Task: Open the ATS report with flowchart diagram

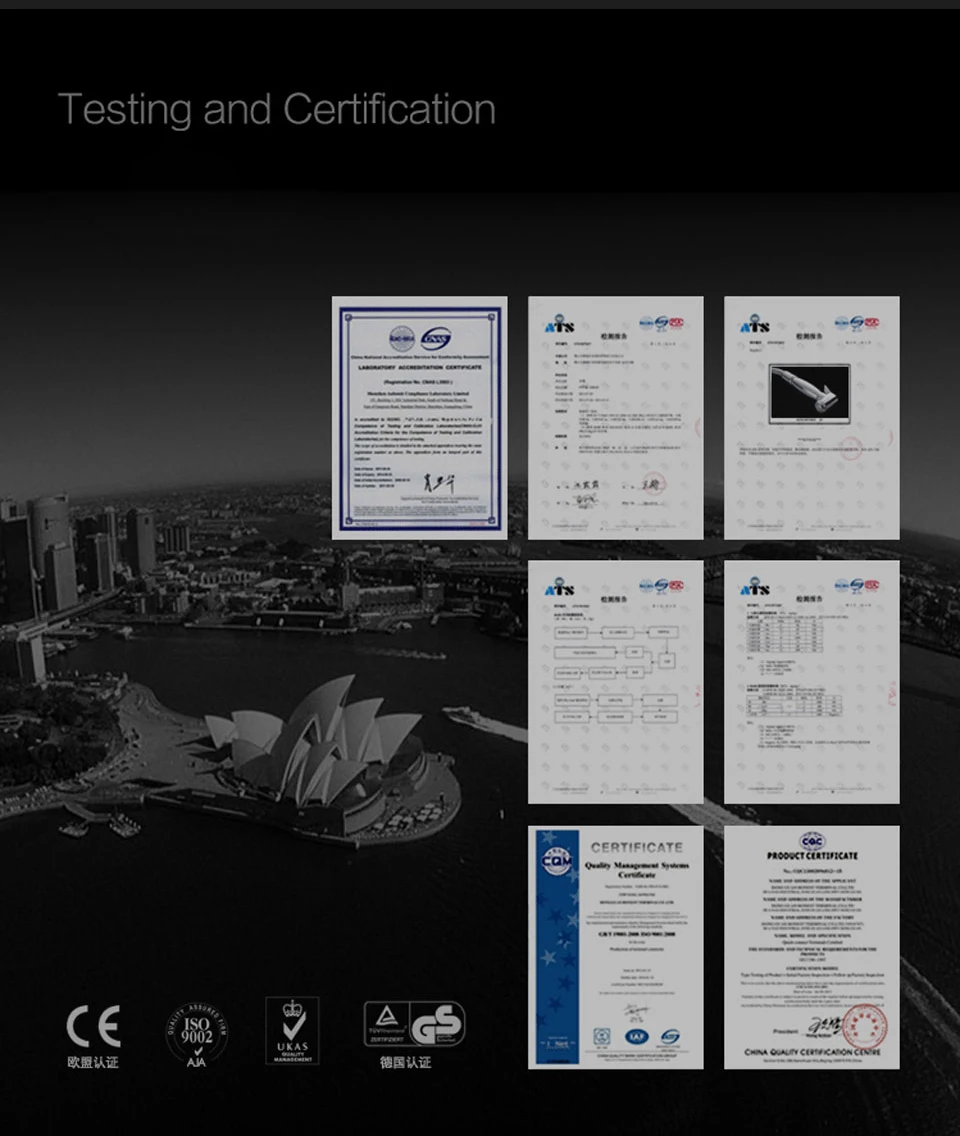Action: tap(615, 682)
